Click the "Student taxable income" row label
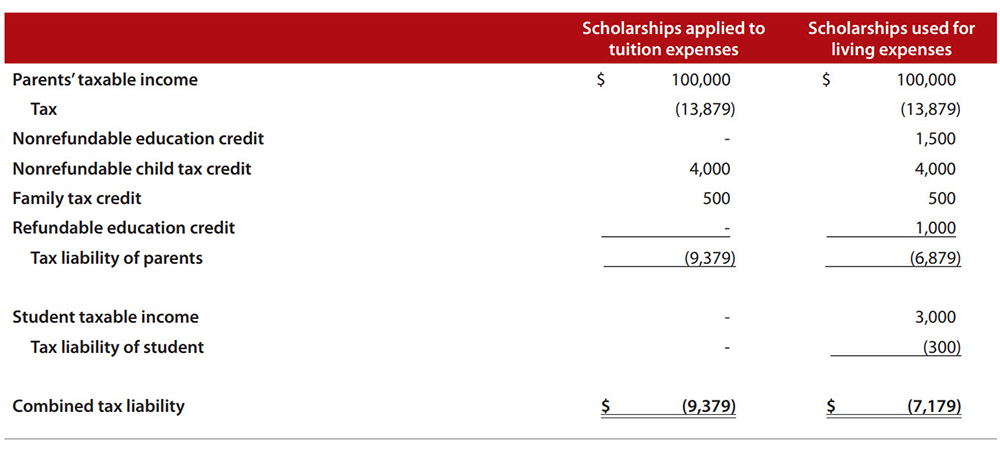Screen dimensions: 1000x461 coord(105,317)
